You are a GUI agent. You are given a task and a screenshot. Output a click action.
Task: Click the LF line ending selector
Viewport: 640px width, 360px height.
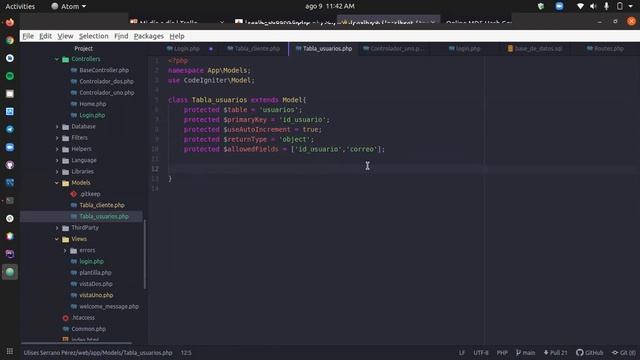462,352
